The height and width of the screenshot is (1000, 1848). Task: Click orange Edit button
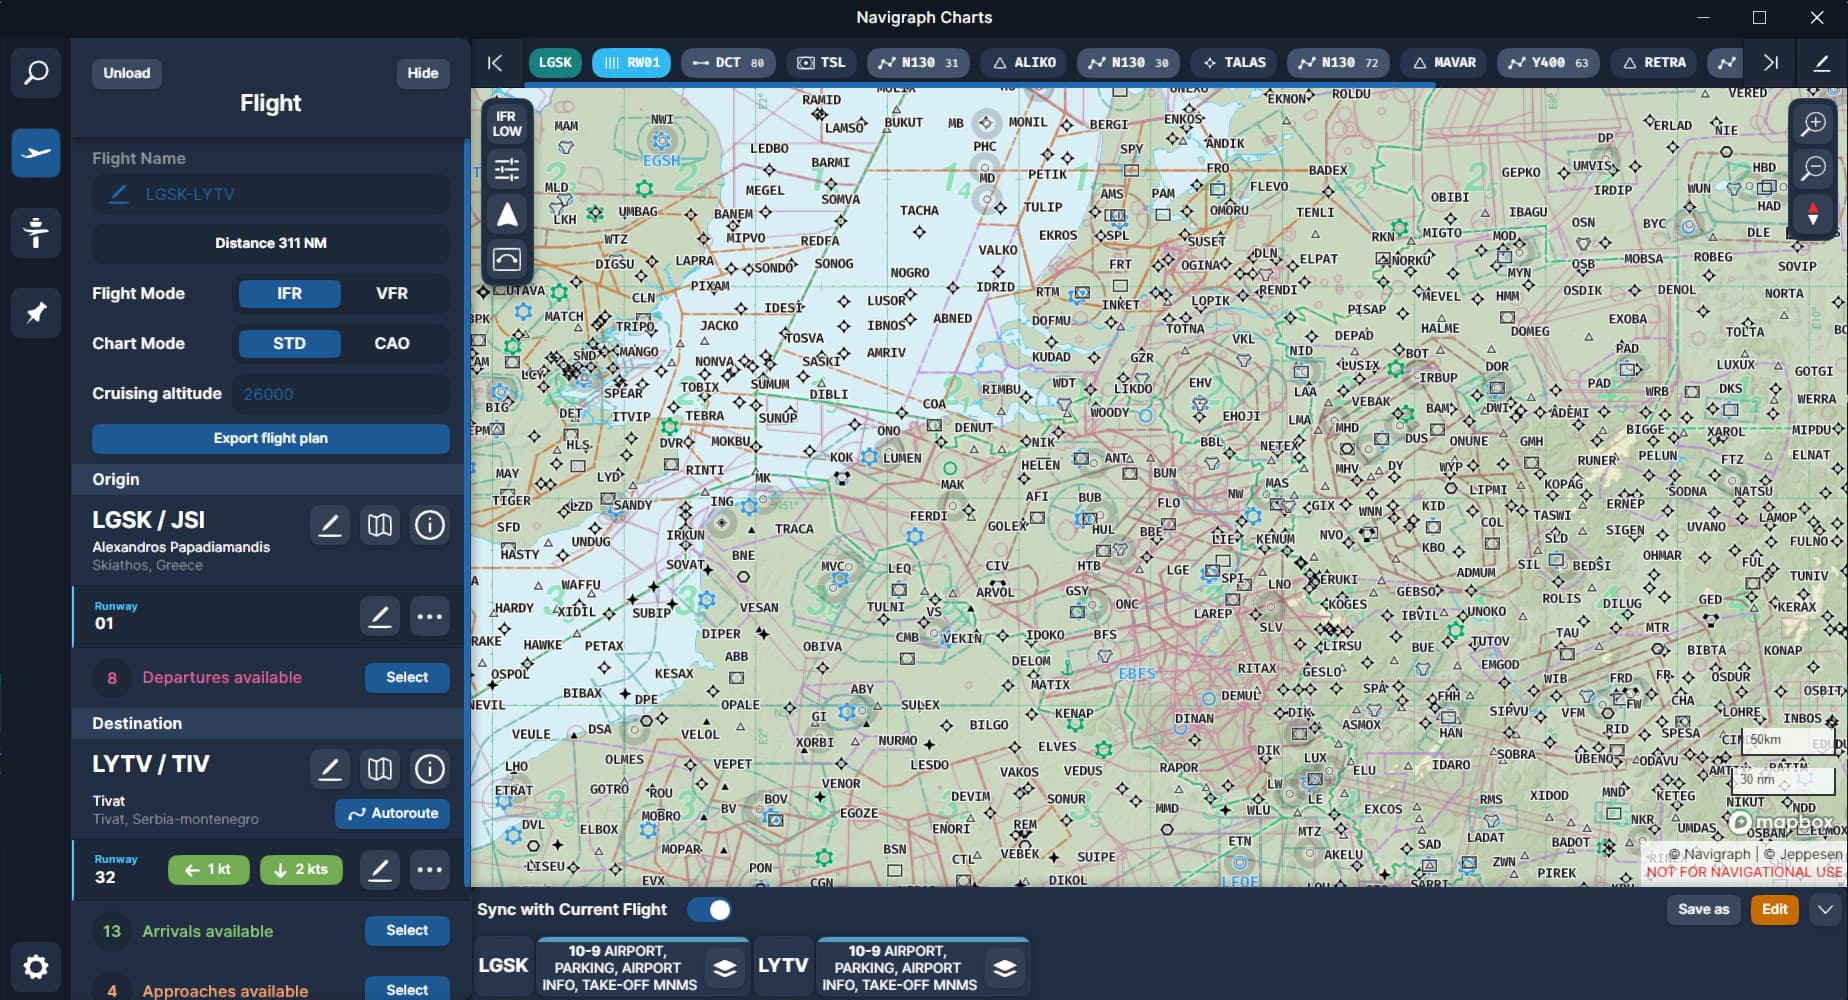point(1775,909)
